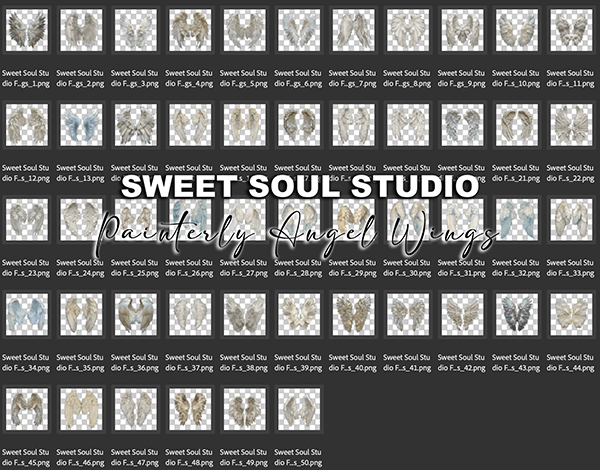This screenshot has width=600, height=470.
Task: Select the dark blue wings thumbnail for s_43.png
Action: click(x=517, y=314)
